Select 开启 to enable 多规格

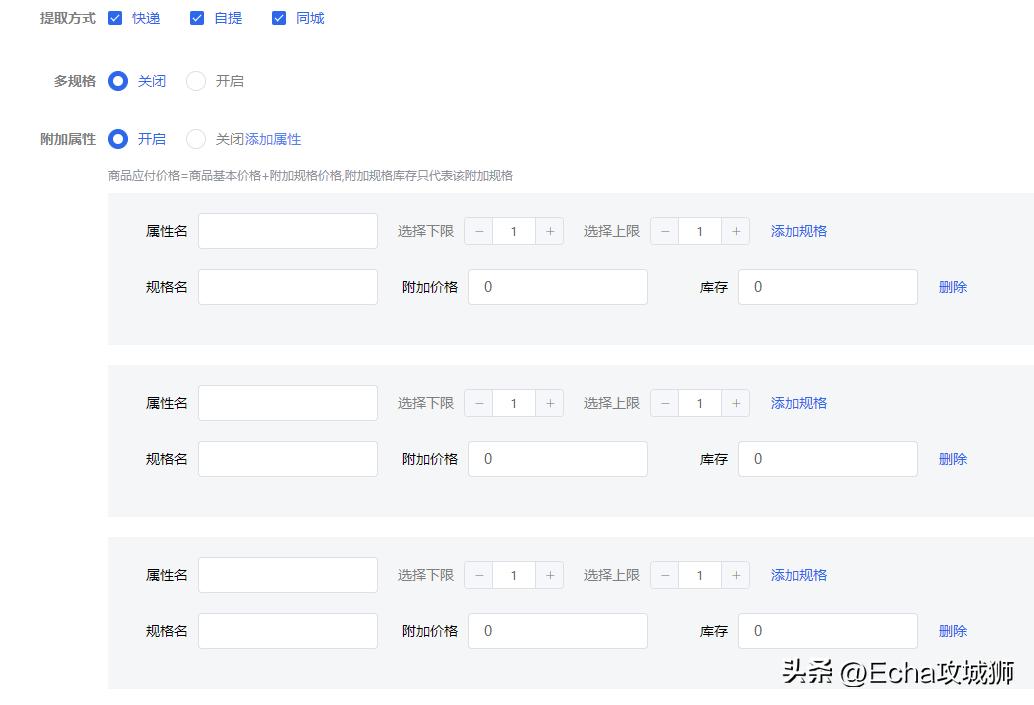[x=196, y=81]
